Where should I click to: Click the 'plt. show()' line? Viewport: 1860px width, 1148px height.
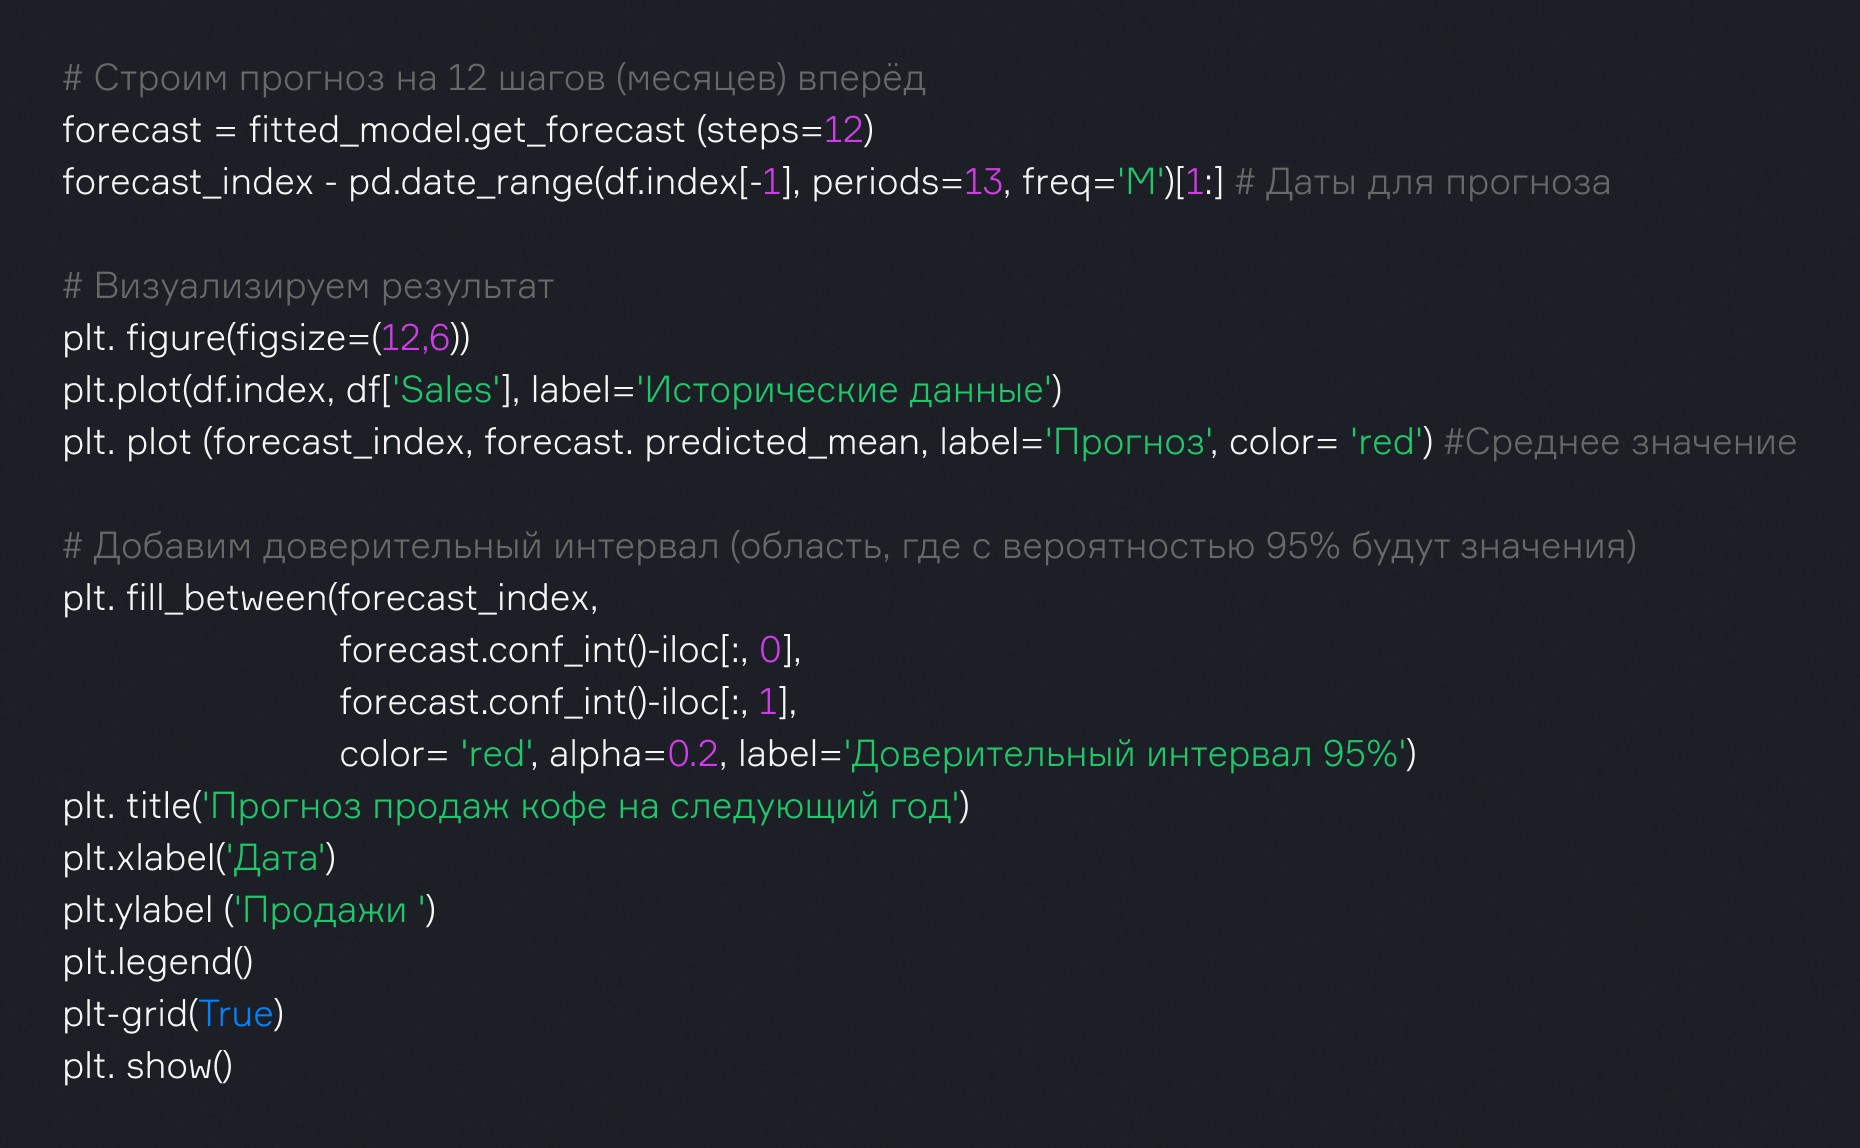coord(148,1066)
